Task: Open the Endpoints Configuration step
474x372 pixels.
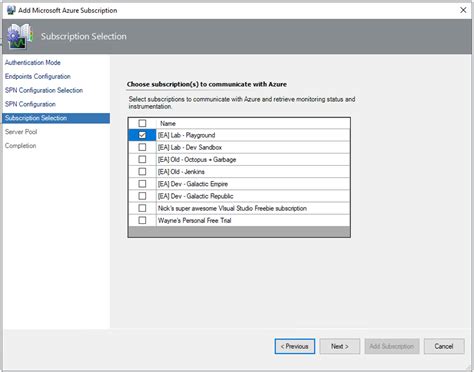Action: [x=38, y=76]
